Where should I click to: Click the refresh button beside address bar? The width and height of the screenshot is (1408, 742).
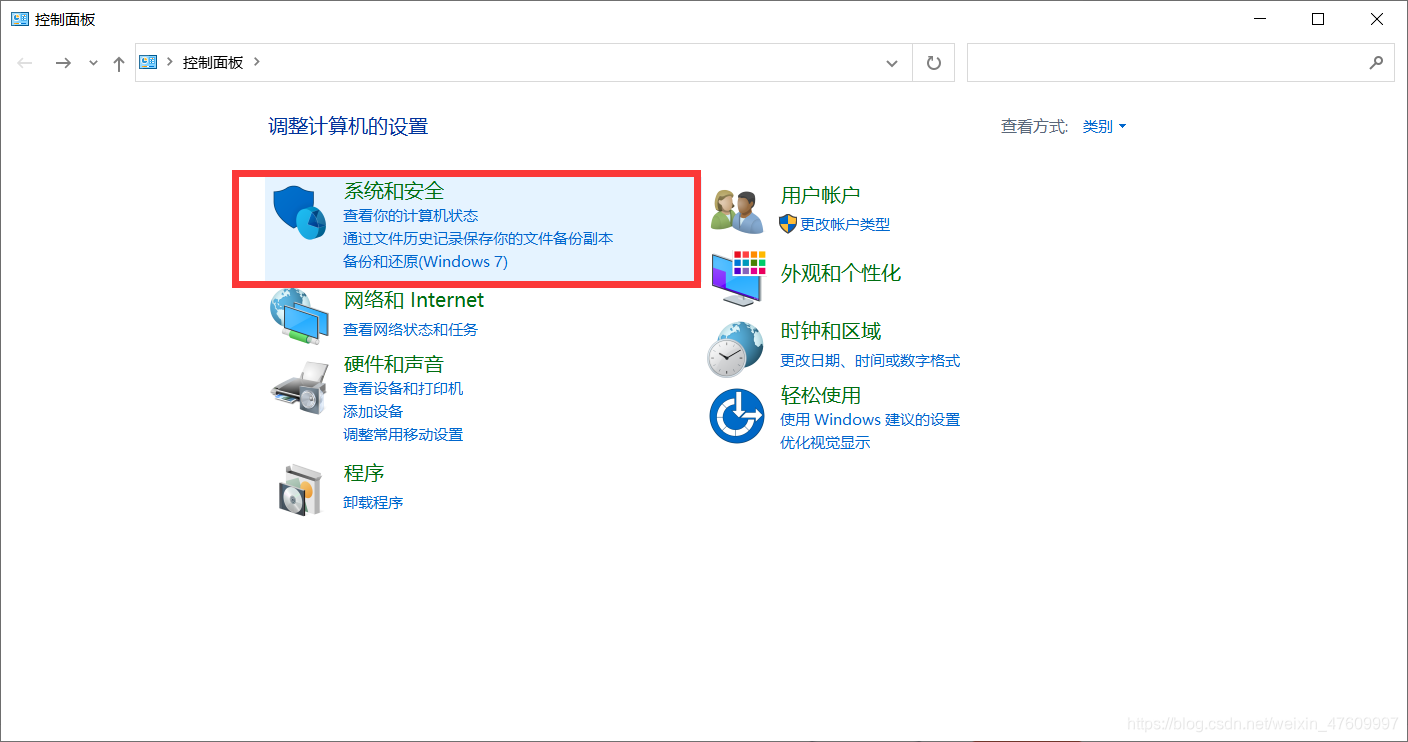point(934,62)
